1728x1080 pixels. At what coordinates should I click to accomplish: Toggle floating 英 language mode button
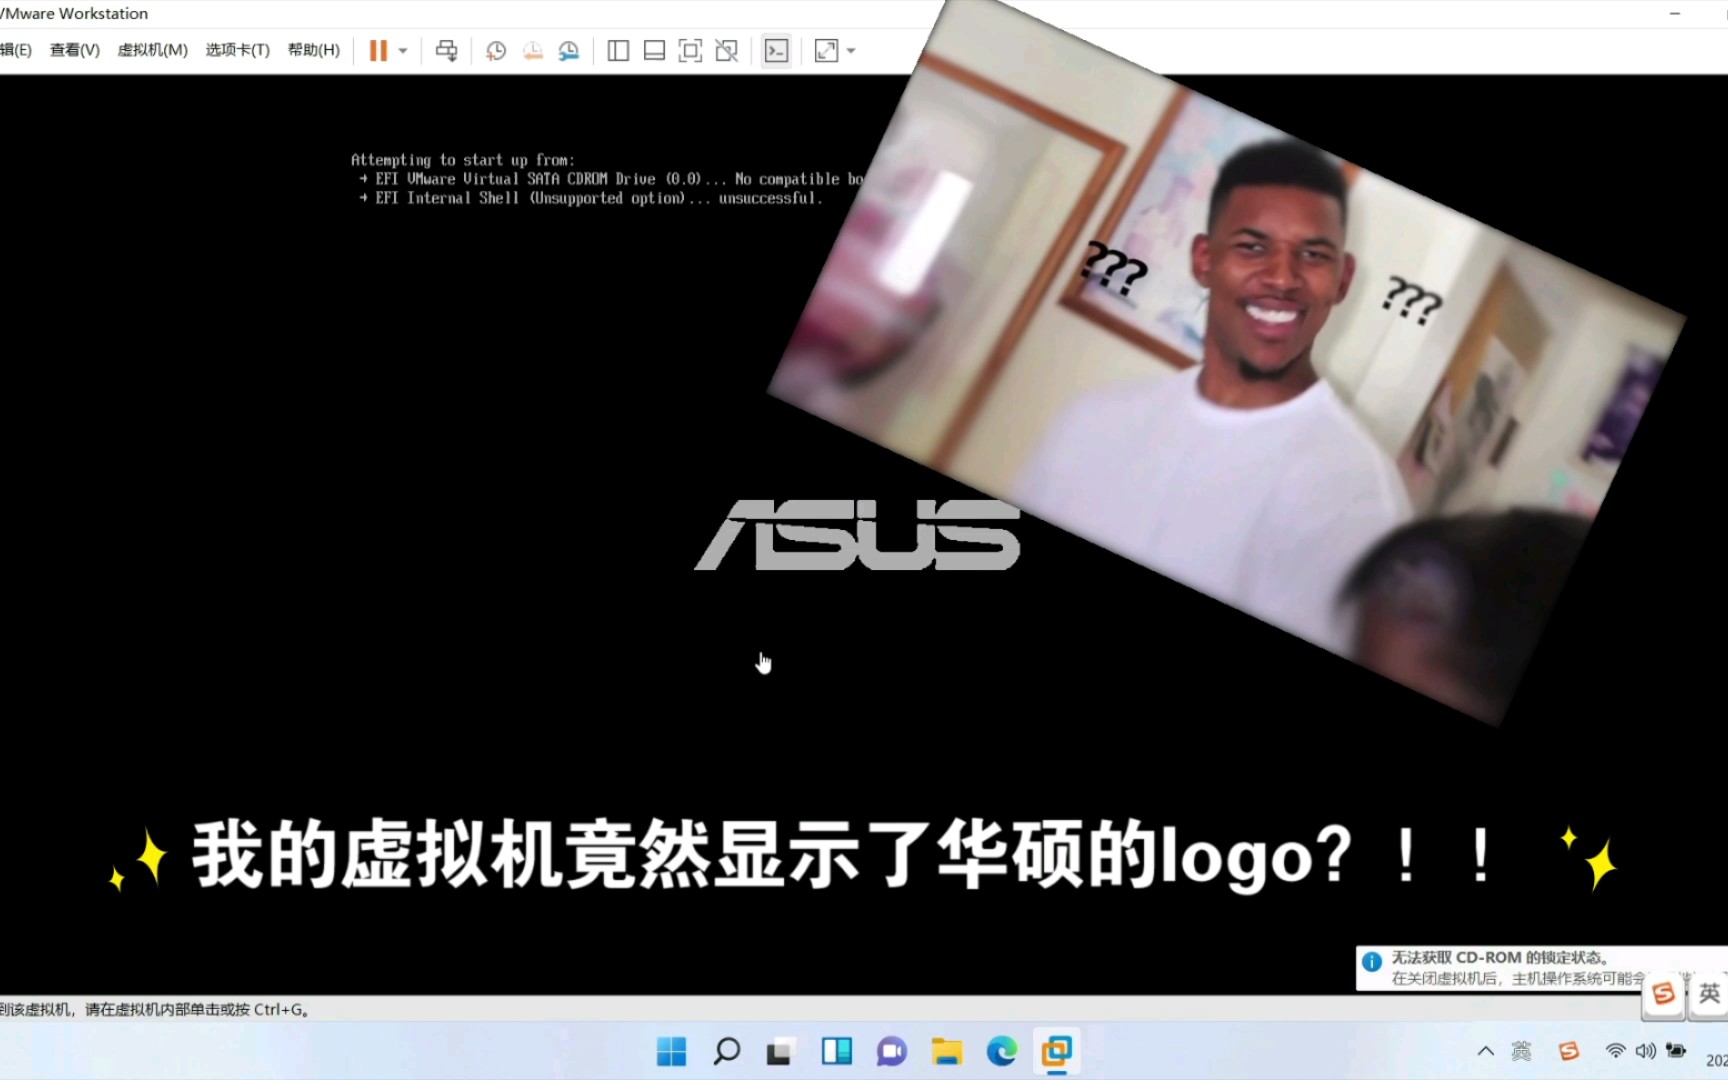[1709, 994]
